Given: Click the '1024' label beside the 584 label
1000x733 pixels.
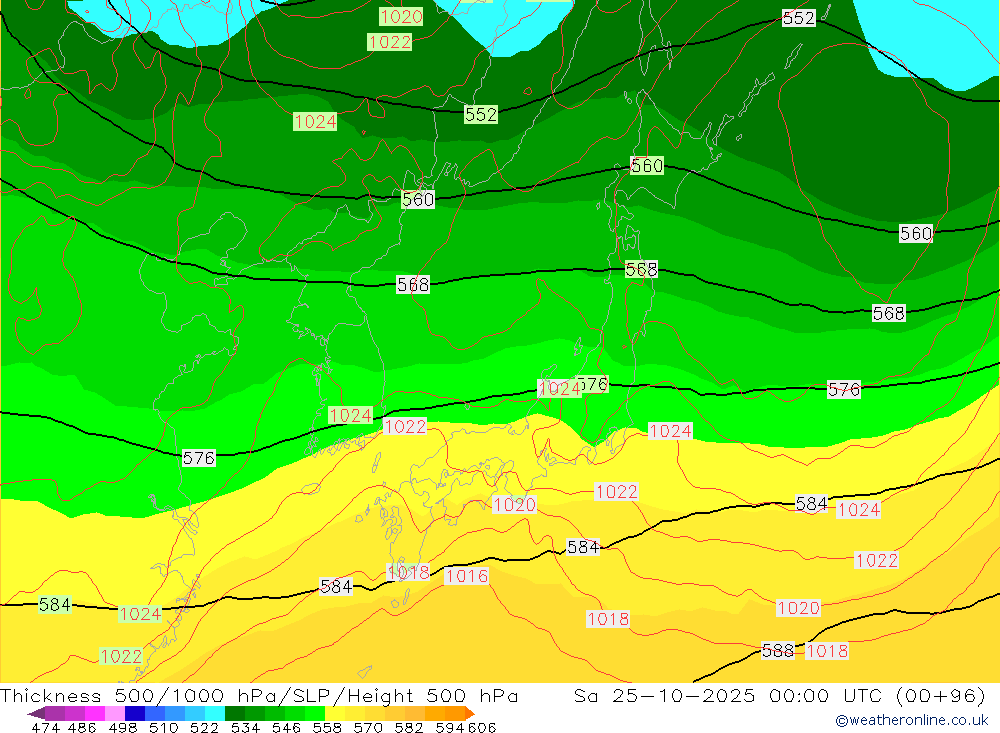Looking at the screenshot, I should (x=858, y=509).
